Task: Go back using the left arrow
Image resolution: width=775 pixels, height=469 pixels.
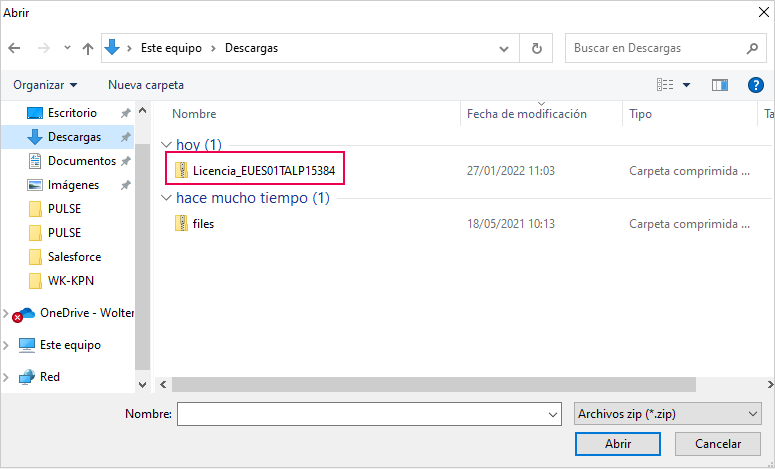Action: pyautogui.click(x=14, y=48)
